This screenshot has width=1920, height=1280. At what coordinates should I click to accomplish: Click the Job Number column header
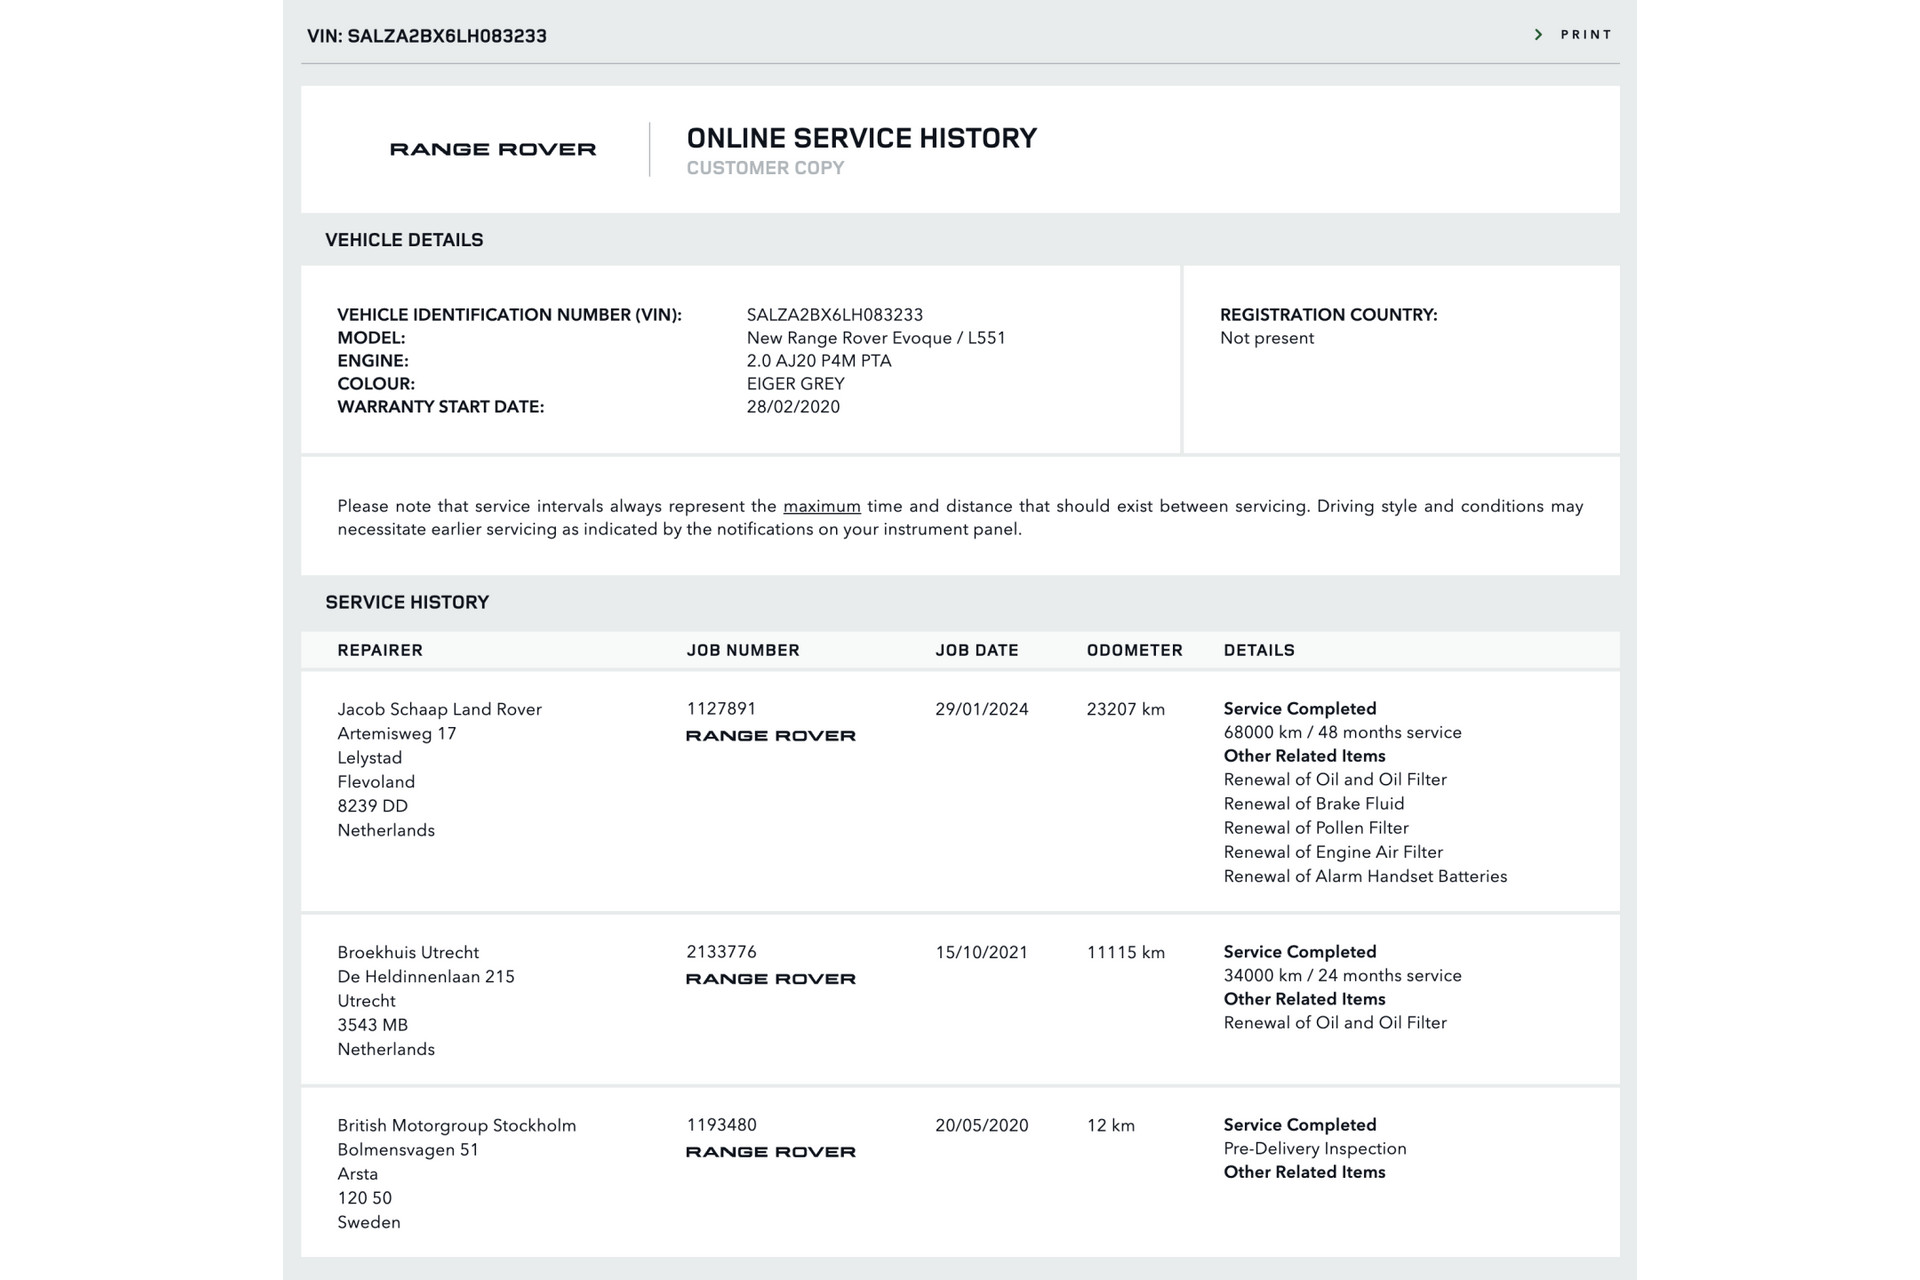(x=742, y=650)
